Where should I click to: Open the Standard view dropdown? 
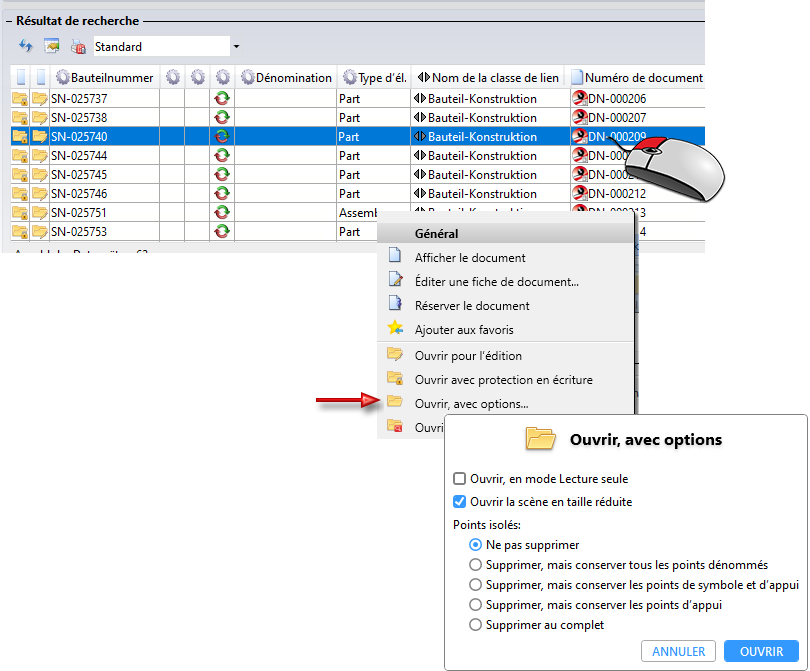click(x=236, y=46)
